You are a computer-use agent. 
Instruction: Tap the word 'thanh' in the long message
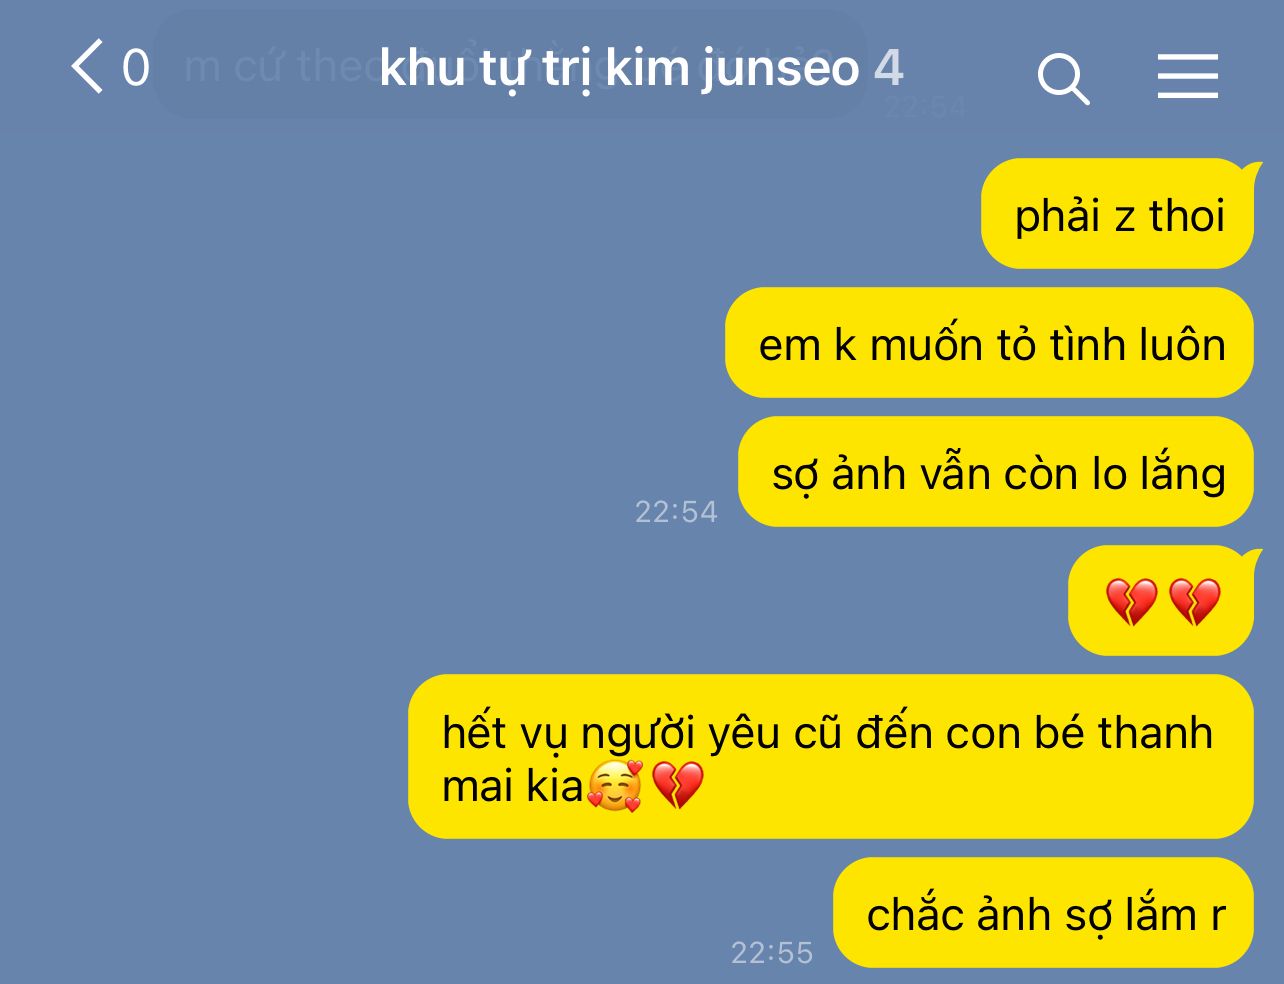click(x=1156, y=733)
